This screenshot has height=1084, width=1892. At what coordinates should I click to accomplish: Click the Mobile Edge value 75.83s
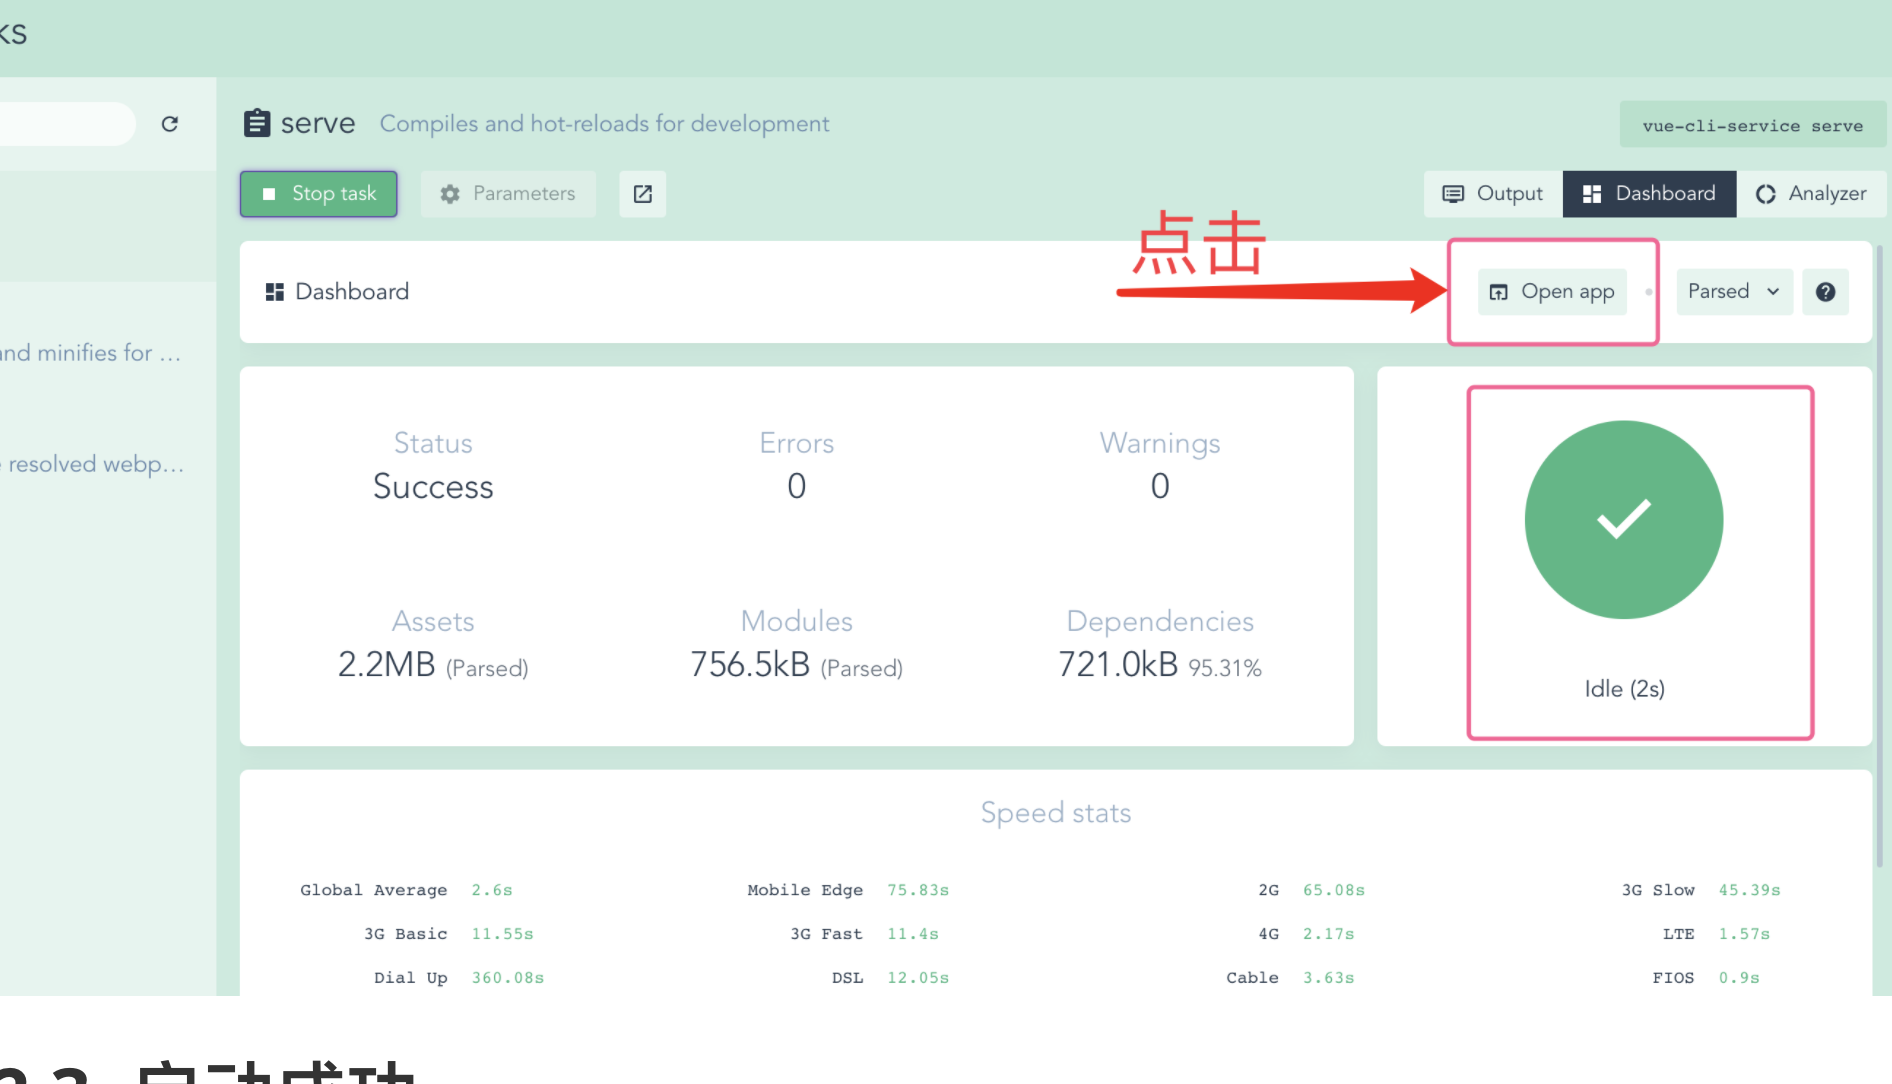pyautogui.click(x=918, y=890)
